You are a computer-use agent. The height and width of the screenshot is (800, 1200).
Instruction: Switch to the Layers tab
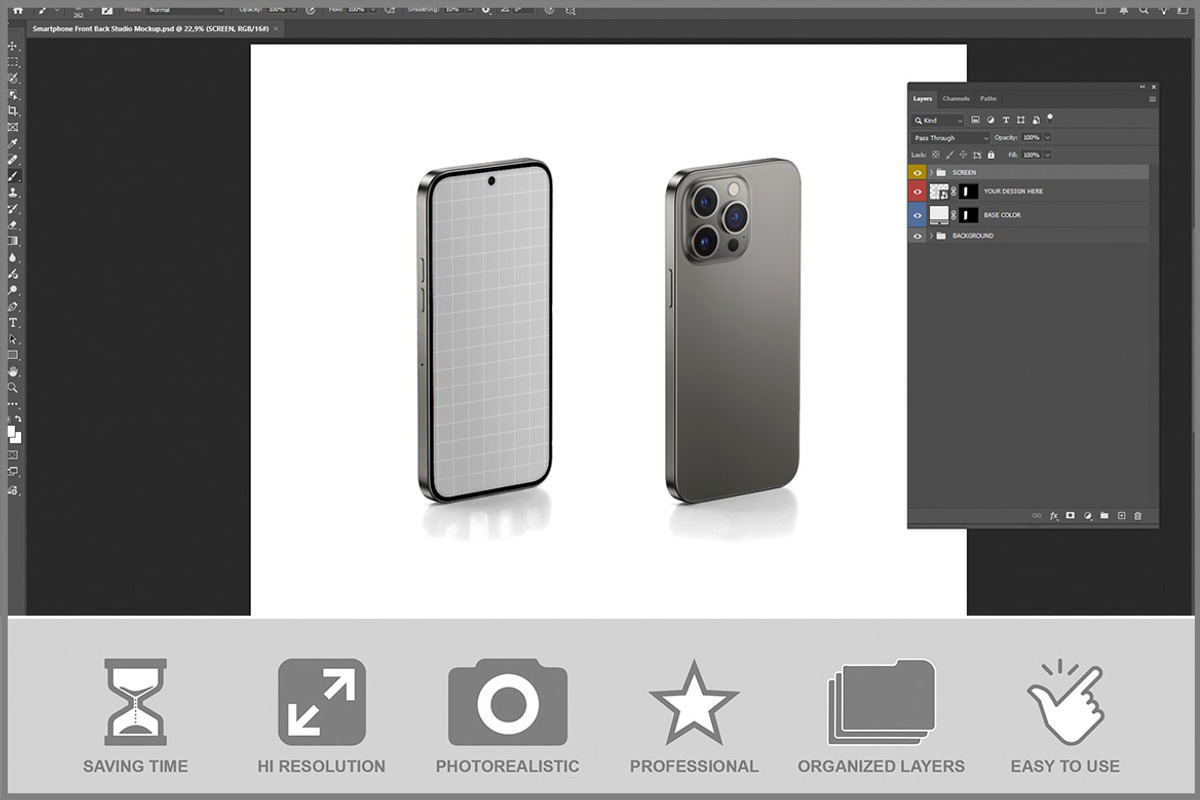point(922,99)
